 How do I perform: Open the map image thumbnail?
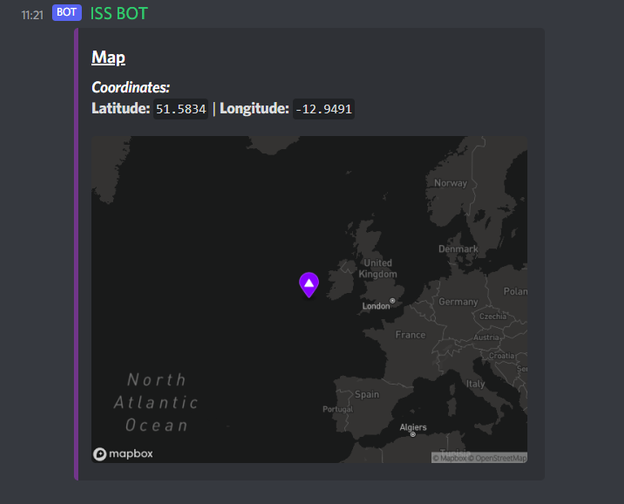pyautogui.click(x=309, y=299)
